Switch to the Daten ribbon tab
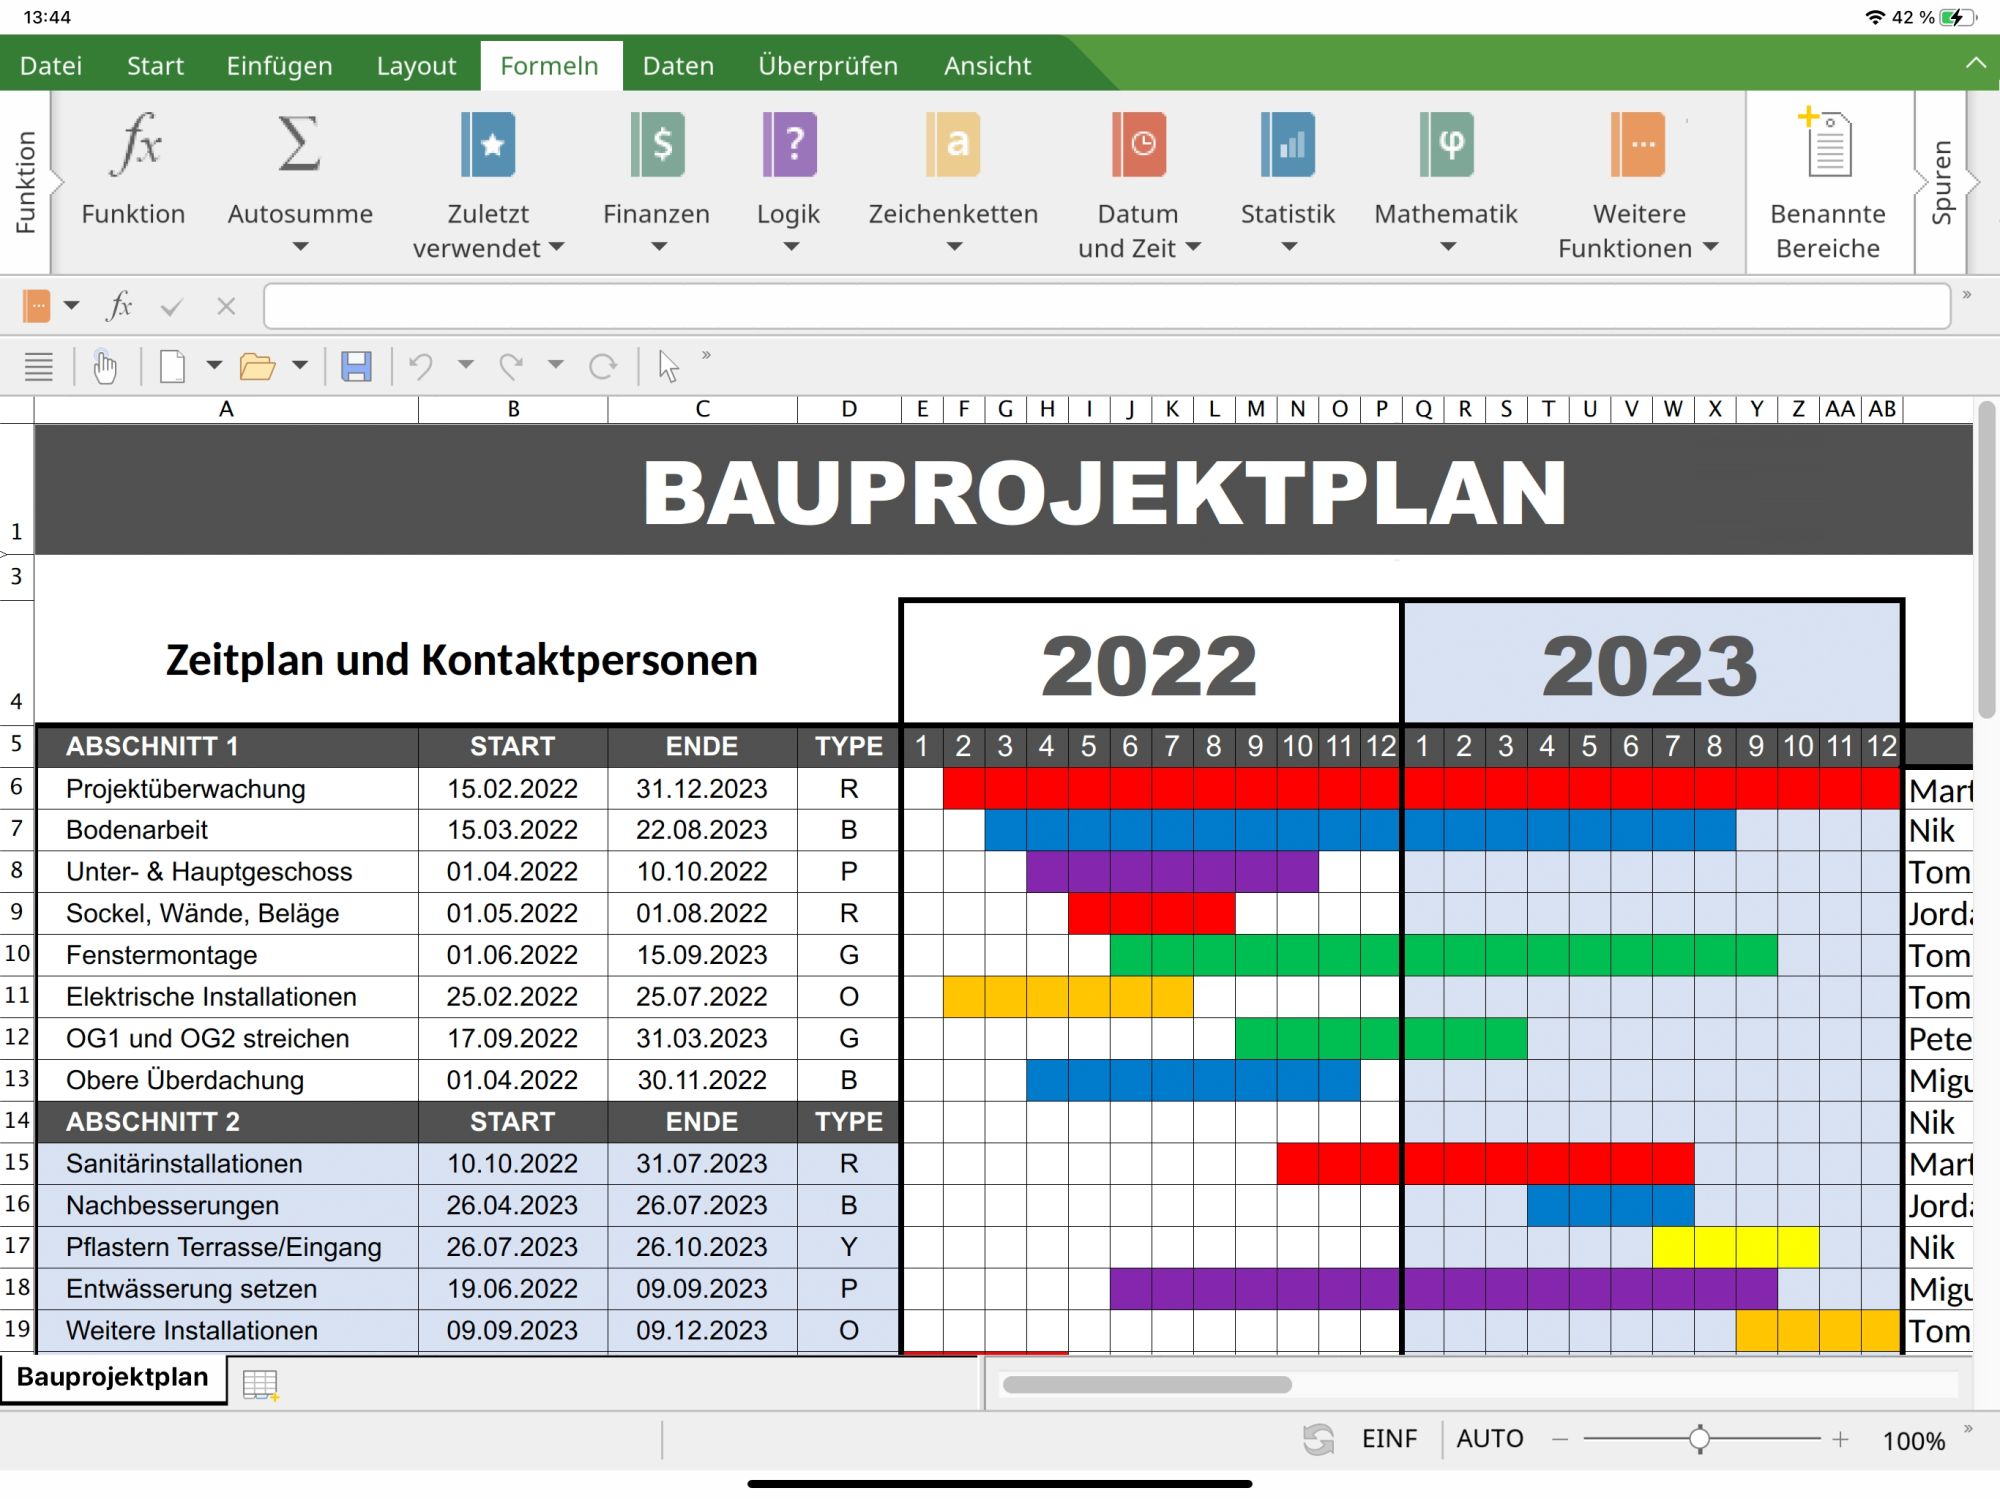Image resolution: width=2000 pixels, height=1499 pixels. [678, 66]
